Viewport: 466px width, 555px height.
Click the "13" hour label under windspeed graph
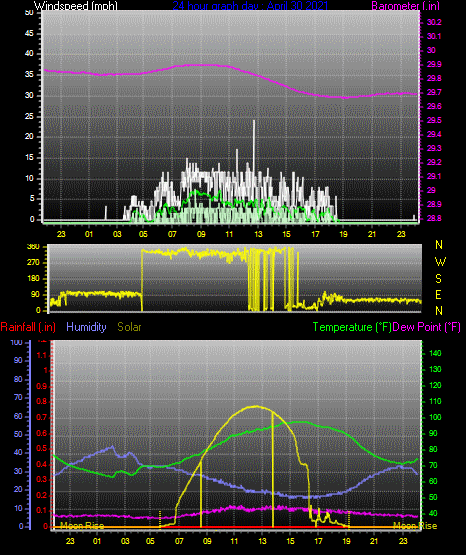pos(258,234)
